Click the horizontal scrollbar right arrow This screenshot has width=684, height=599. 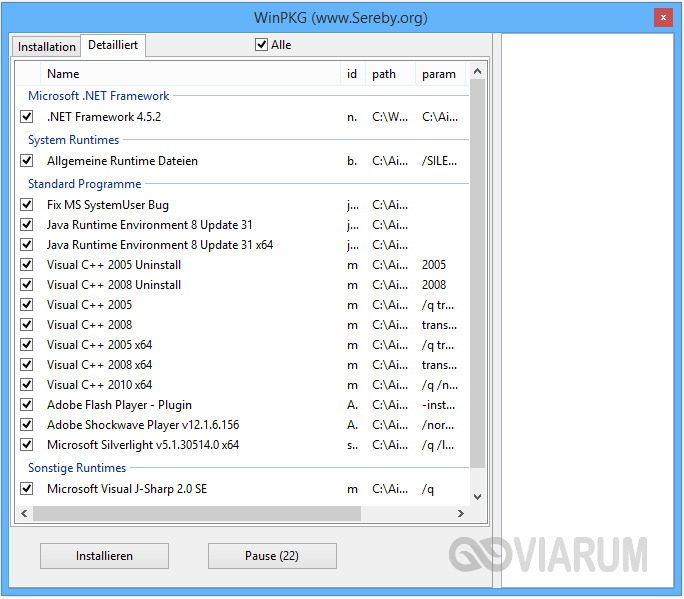click(461, 513)
